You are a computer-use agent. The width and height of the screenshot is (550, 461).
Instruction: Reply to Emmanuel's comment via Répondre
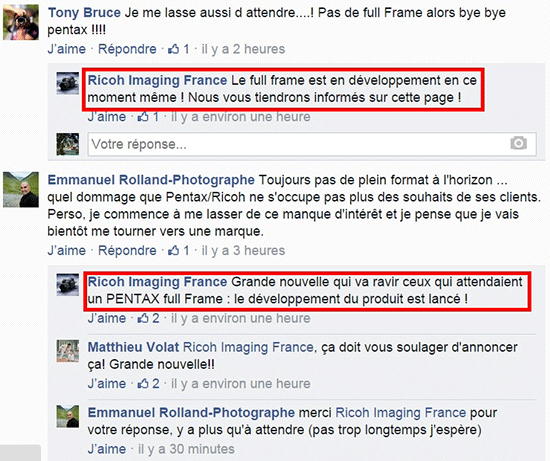point(127,250)
